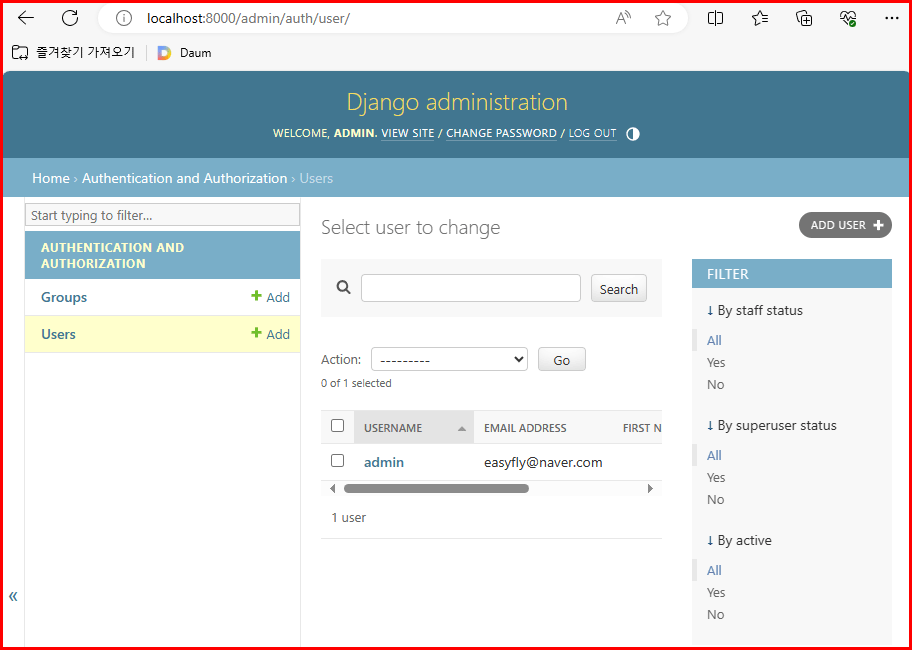Click the 0 of 1 selected text
912x650 pixels.
356,383
